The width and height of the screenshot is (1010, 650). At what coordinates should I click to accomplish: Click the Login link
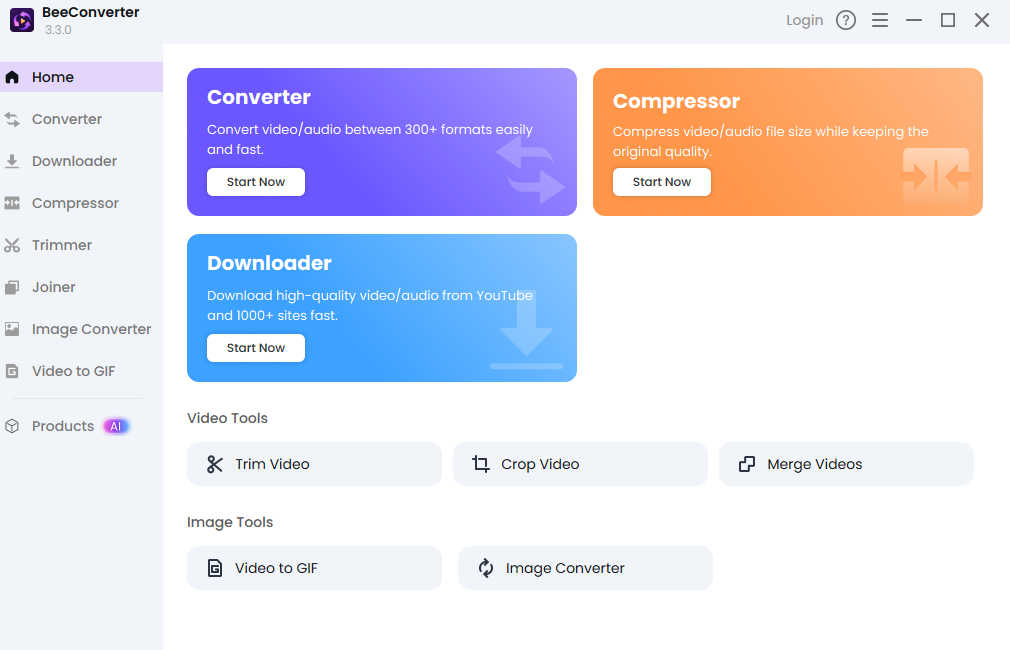coord(804,19)
